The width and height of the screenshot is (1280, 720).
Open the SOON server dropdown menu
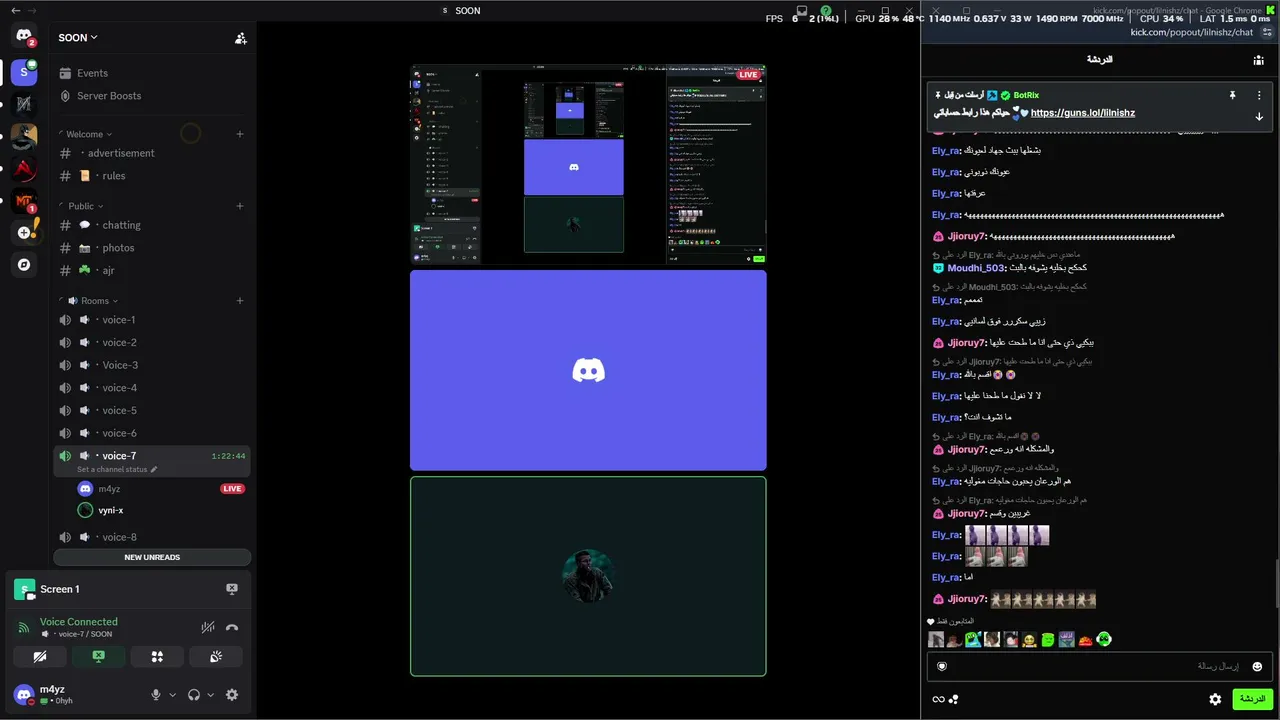coord(78,38)
